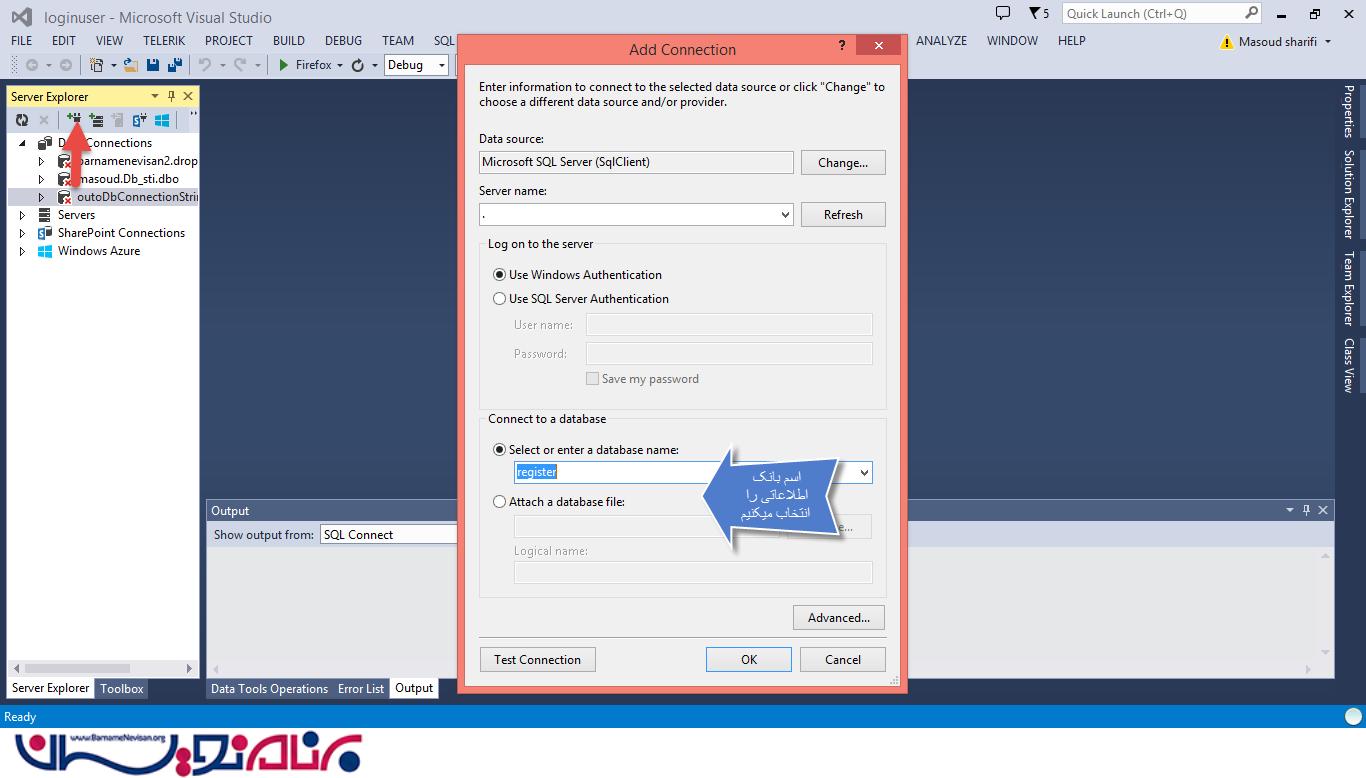Image resolution: width=1366 pixels, height=778 pixels.
Task: Open the Server name dropdown
Action: click(x=785, y=215)
